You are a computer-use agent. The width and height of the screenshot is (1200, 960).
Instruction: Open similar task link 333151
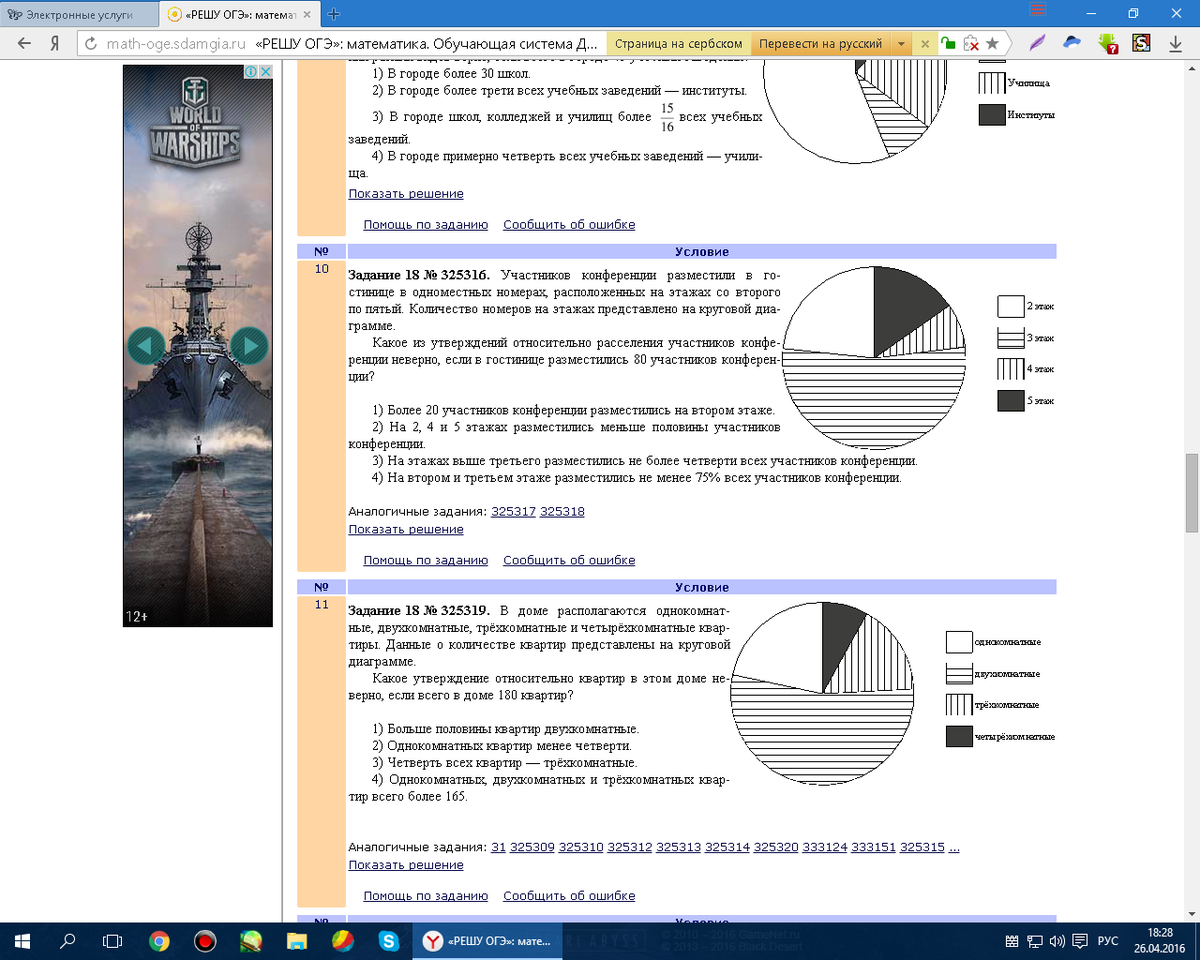pyautogui.click(x=874, y=847)
